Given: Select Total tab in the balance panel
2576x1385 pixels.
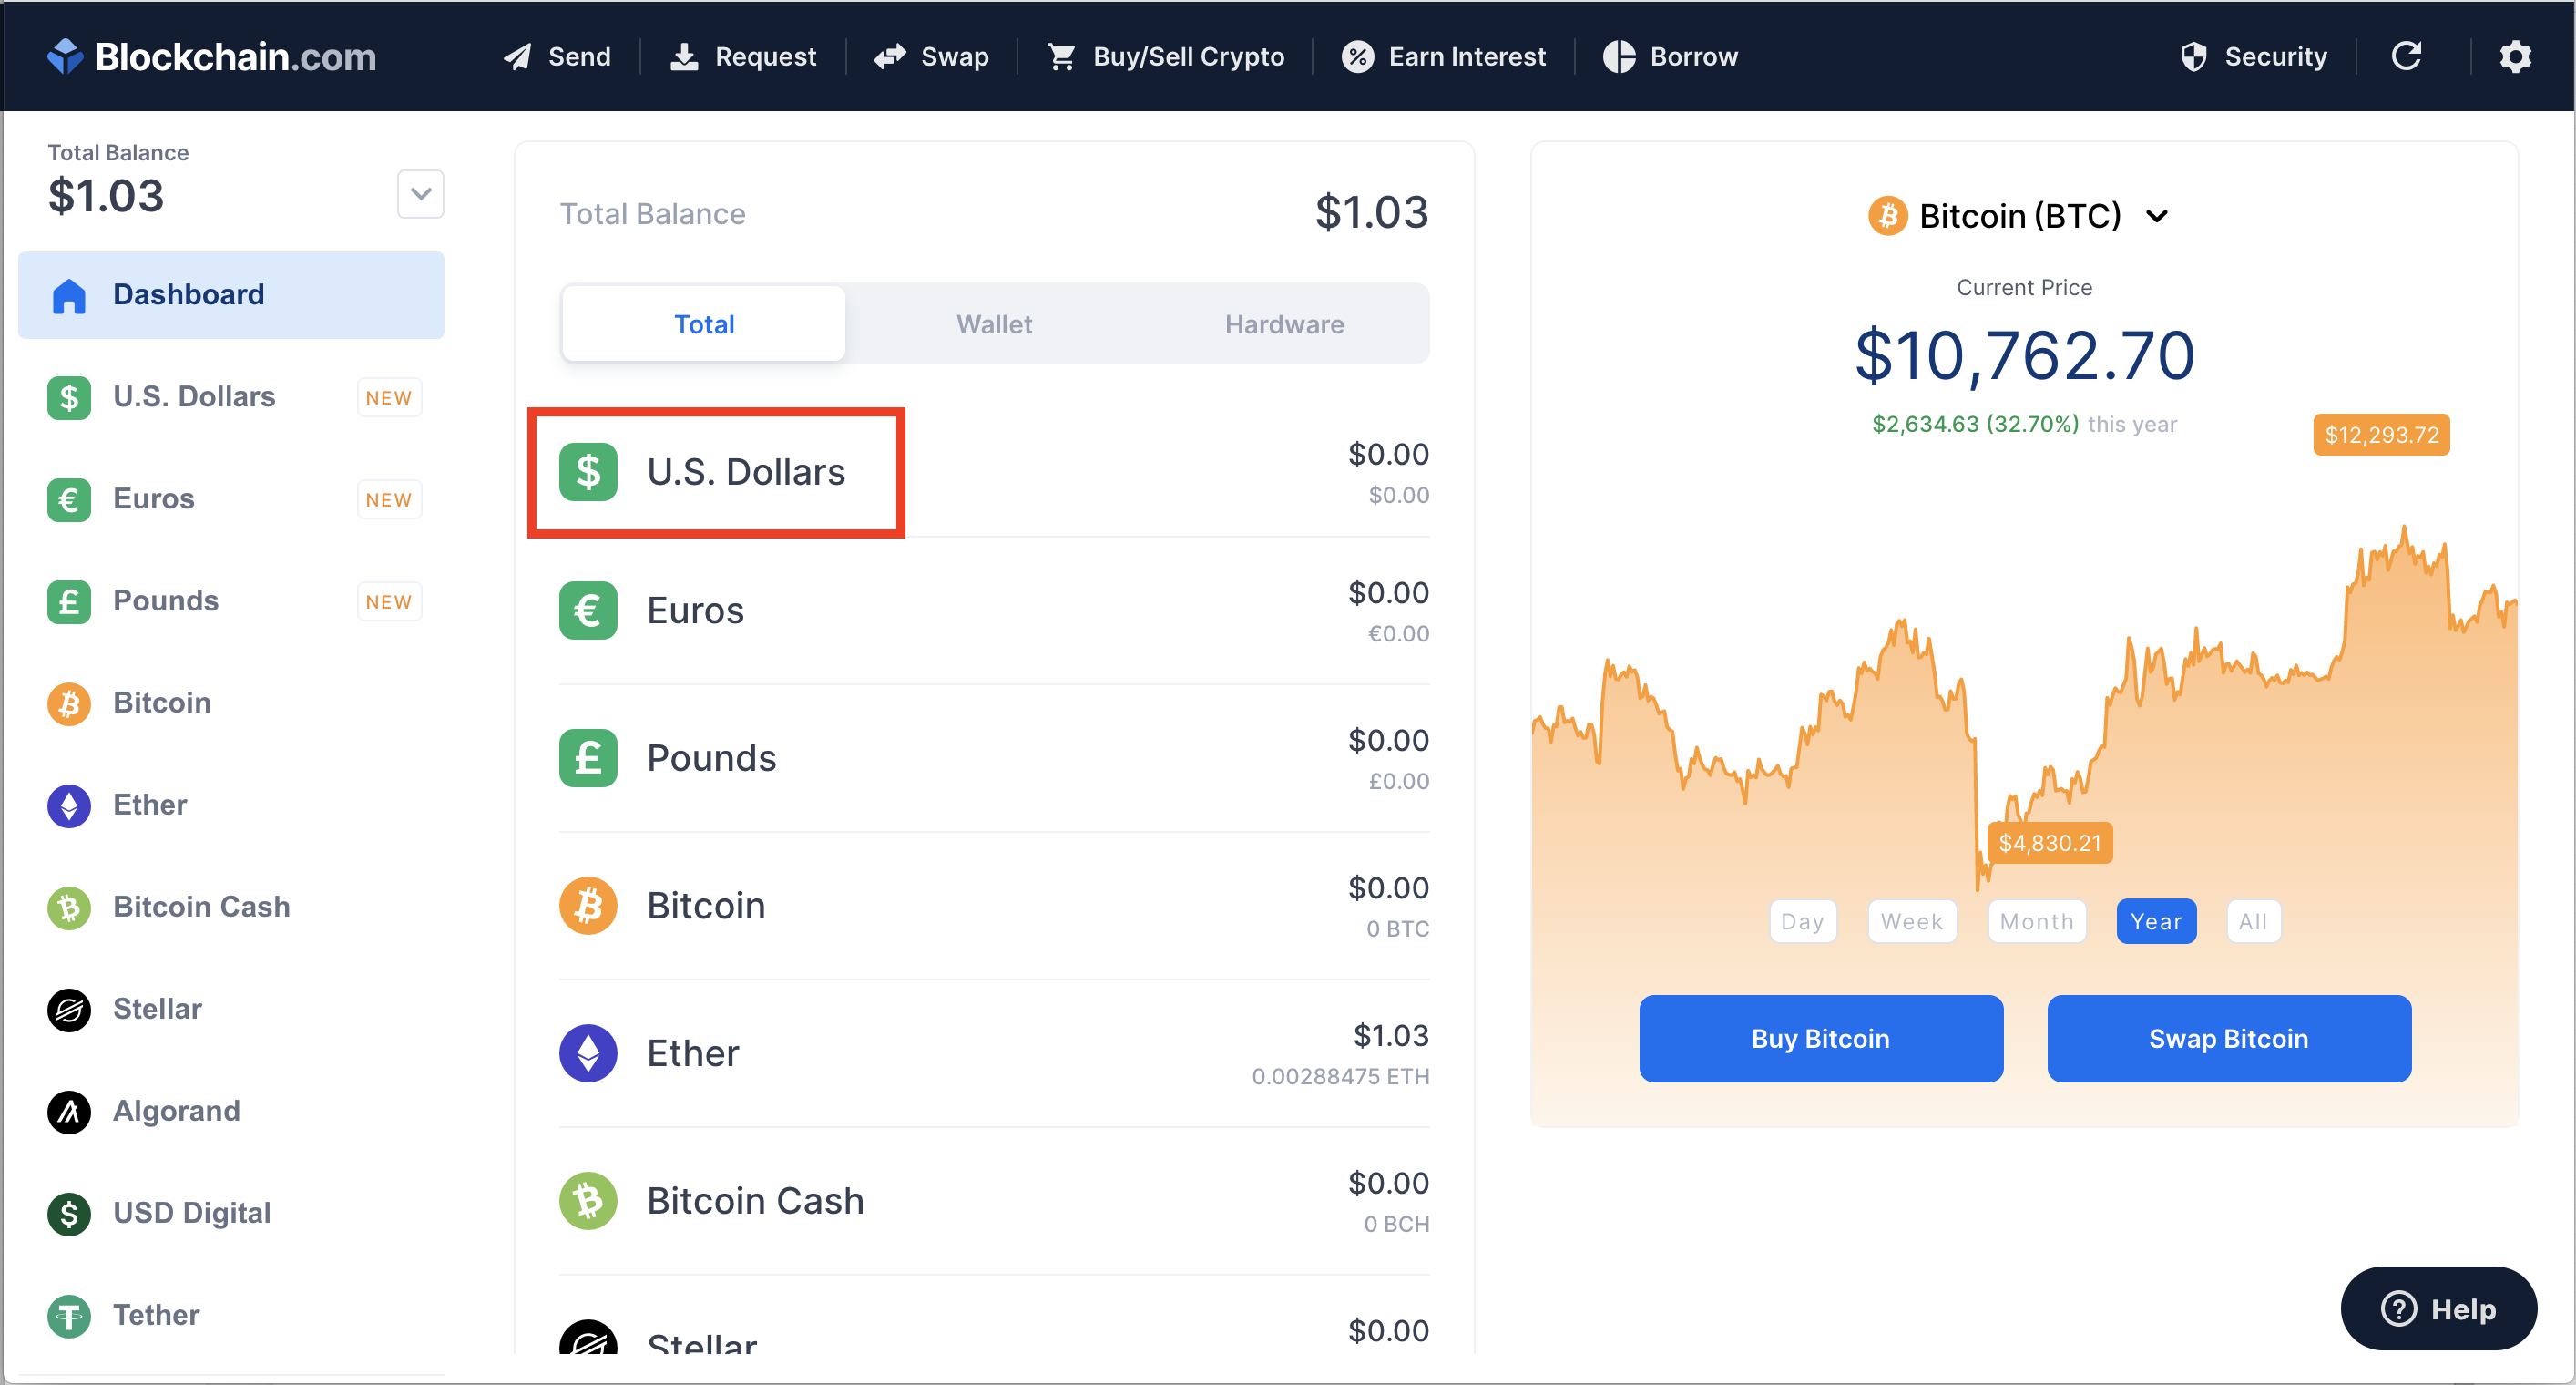Looking at the screenshot, I should tap(704, 324).
